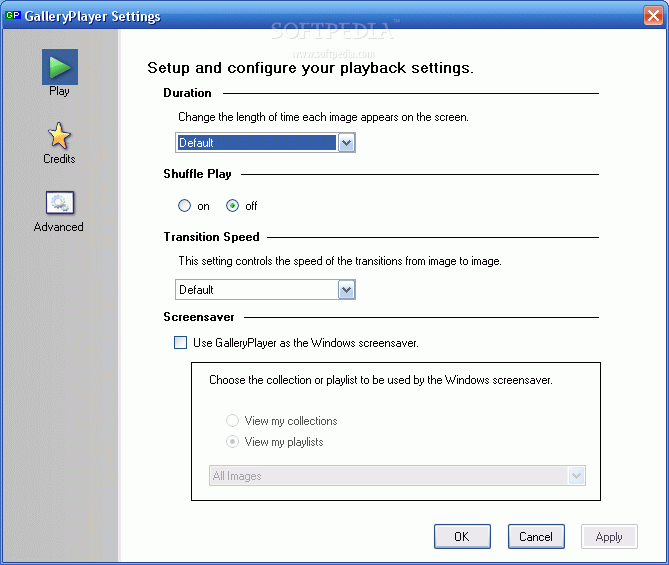Image resolution: width=669 pixels, height=565 pixels.
Task: Open the Play settings page
Action: click(60, 67)
